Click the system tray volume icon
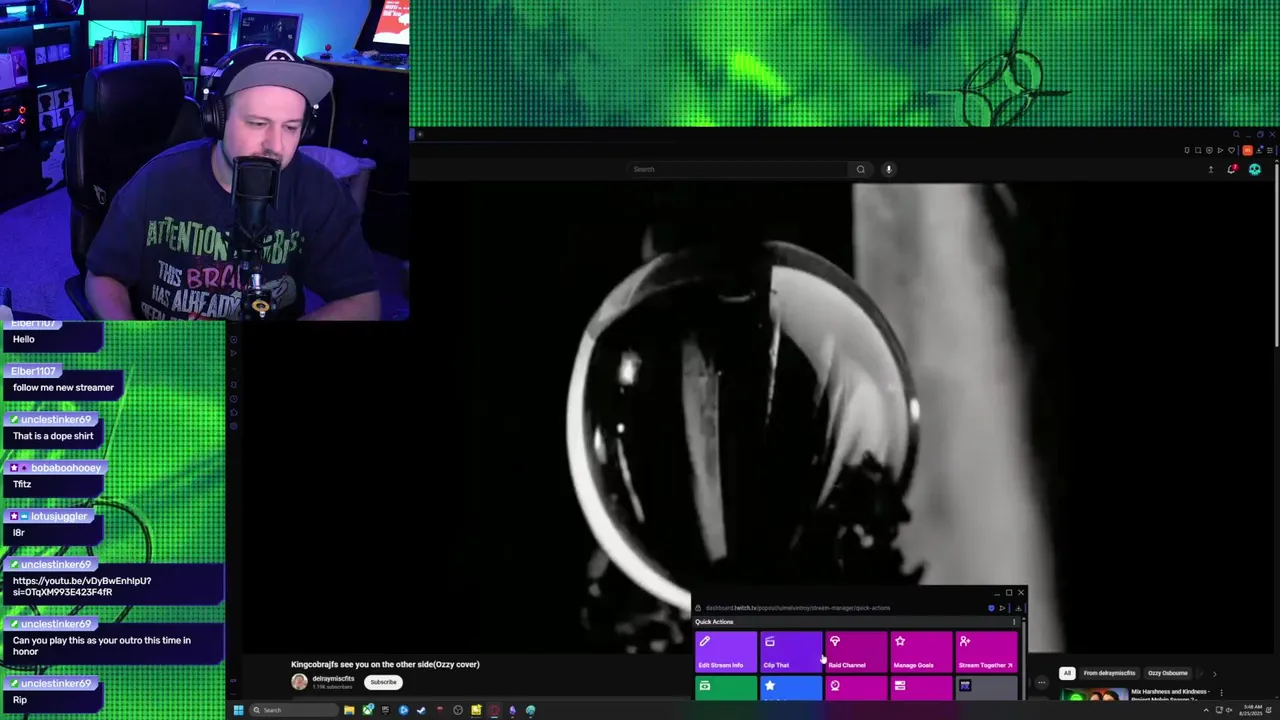This screenshot has height=720, width=1280. pos(1229,710)
